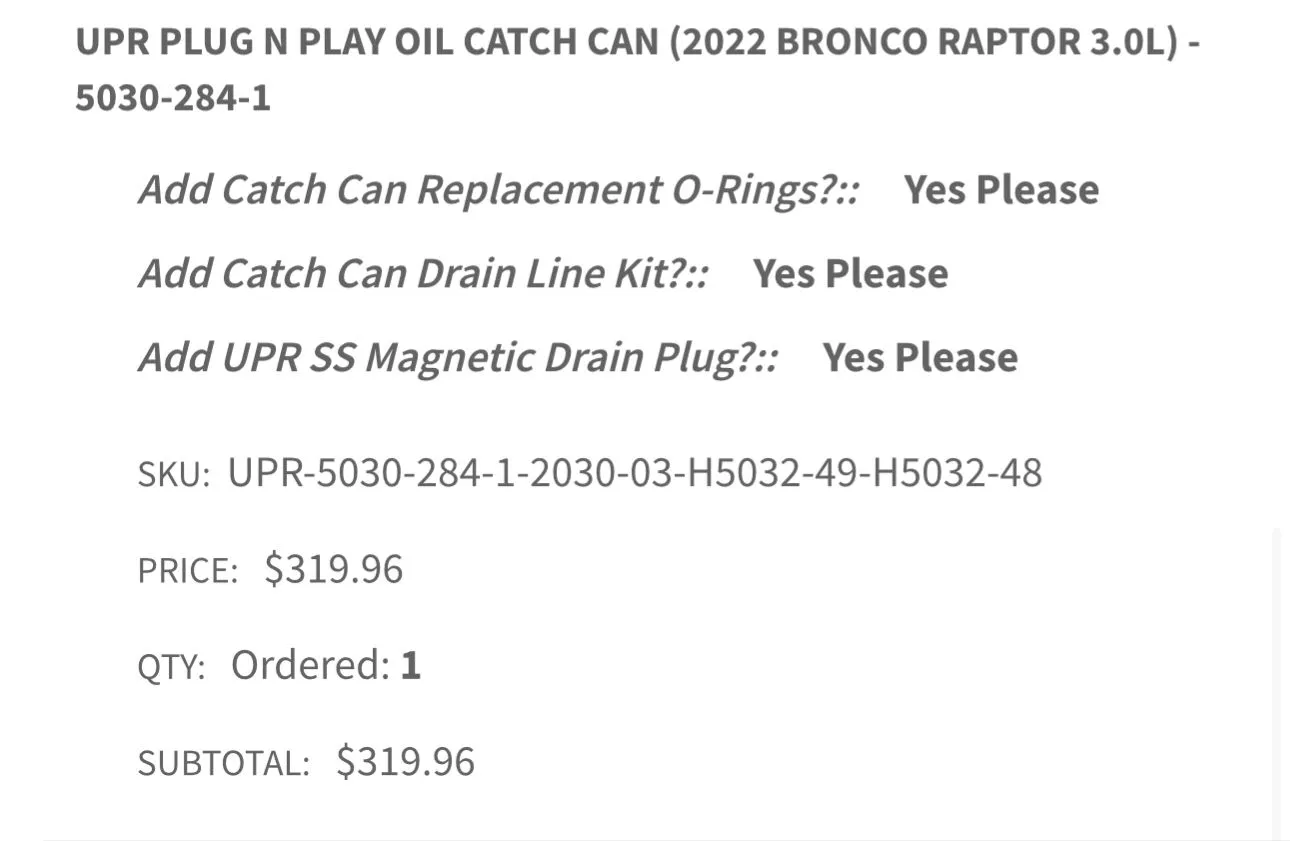Open the UPR Plug N Play Oil Catch Can title
This screenshot has height=841, width=1290.
pyautogui.click(x=638, y=70)
